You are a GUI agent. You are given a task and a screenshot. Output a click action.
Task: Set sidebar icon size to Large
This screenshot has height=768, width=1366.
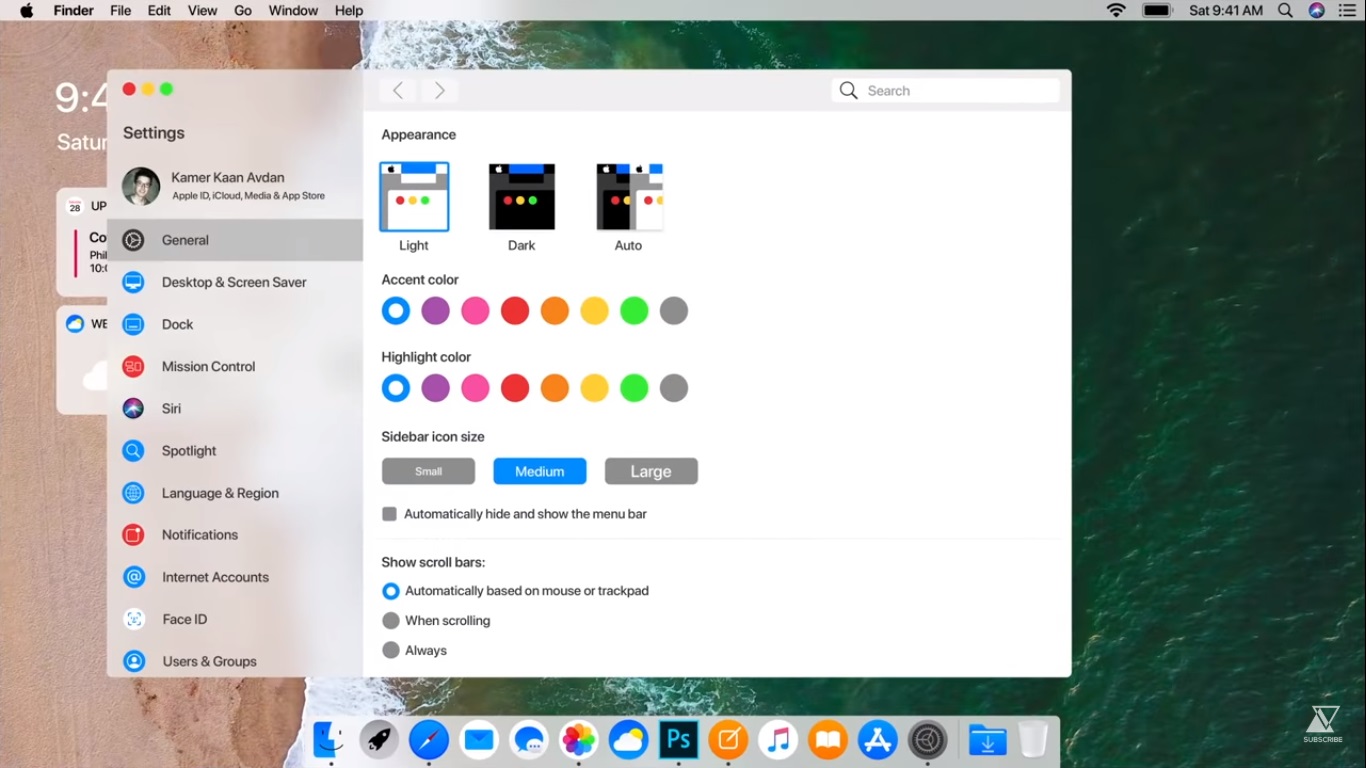click(x=651, y=471)
